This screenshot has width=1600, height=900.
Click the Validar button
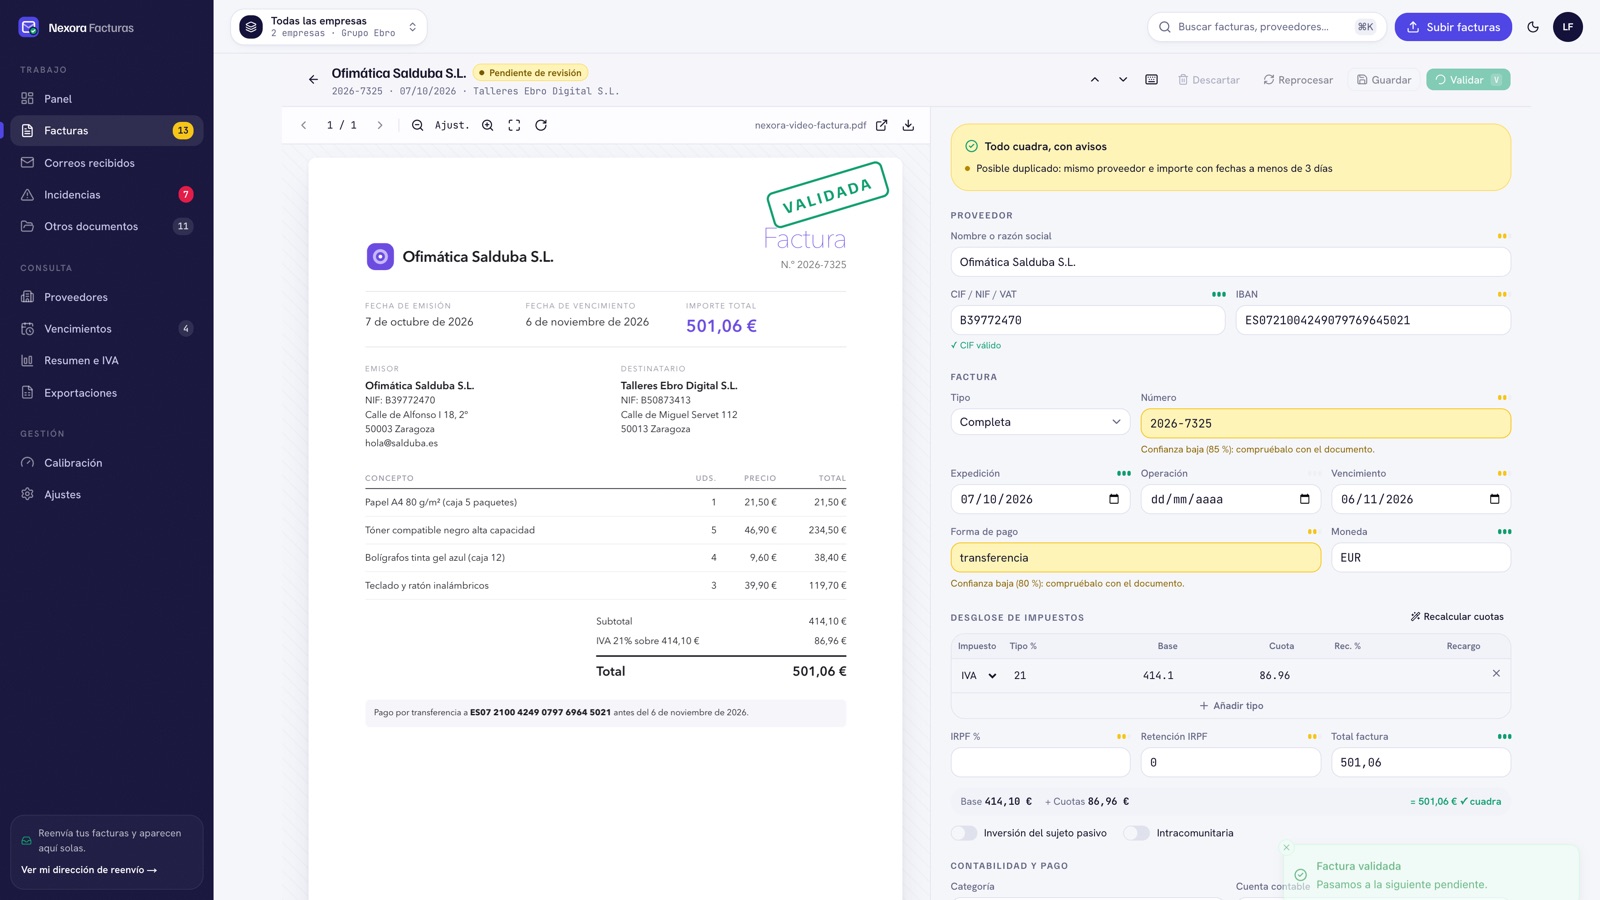(1468, 80)
